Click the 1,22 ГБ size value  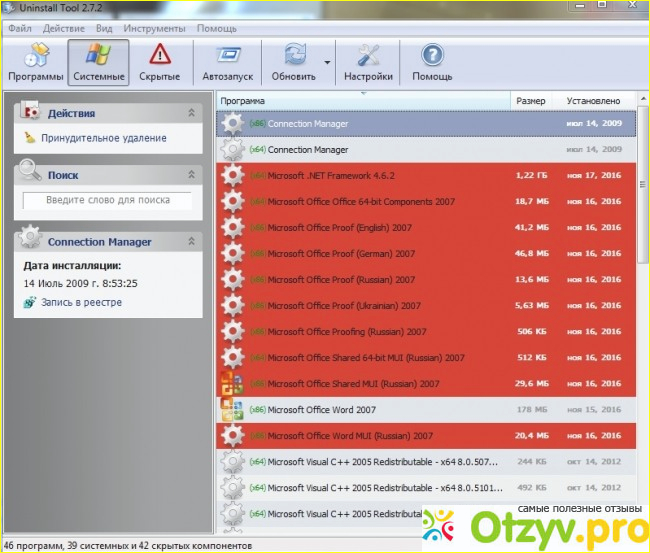pyautogui.click(x=531, y=175)
